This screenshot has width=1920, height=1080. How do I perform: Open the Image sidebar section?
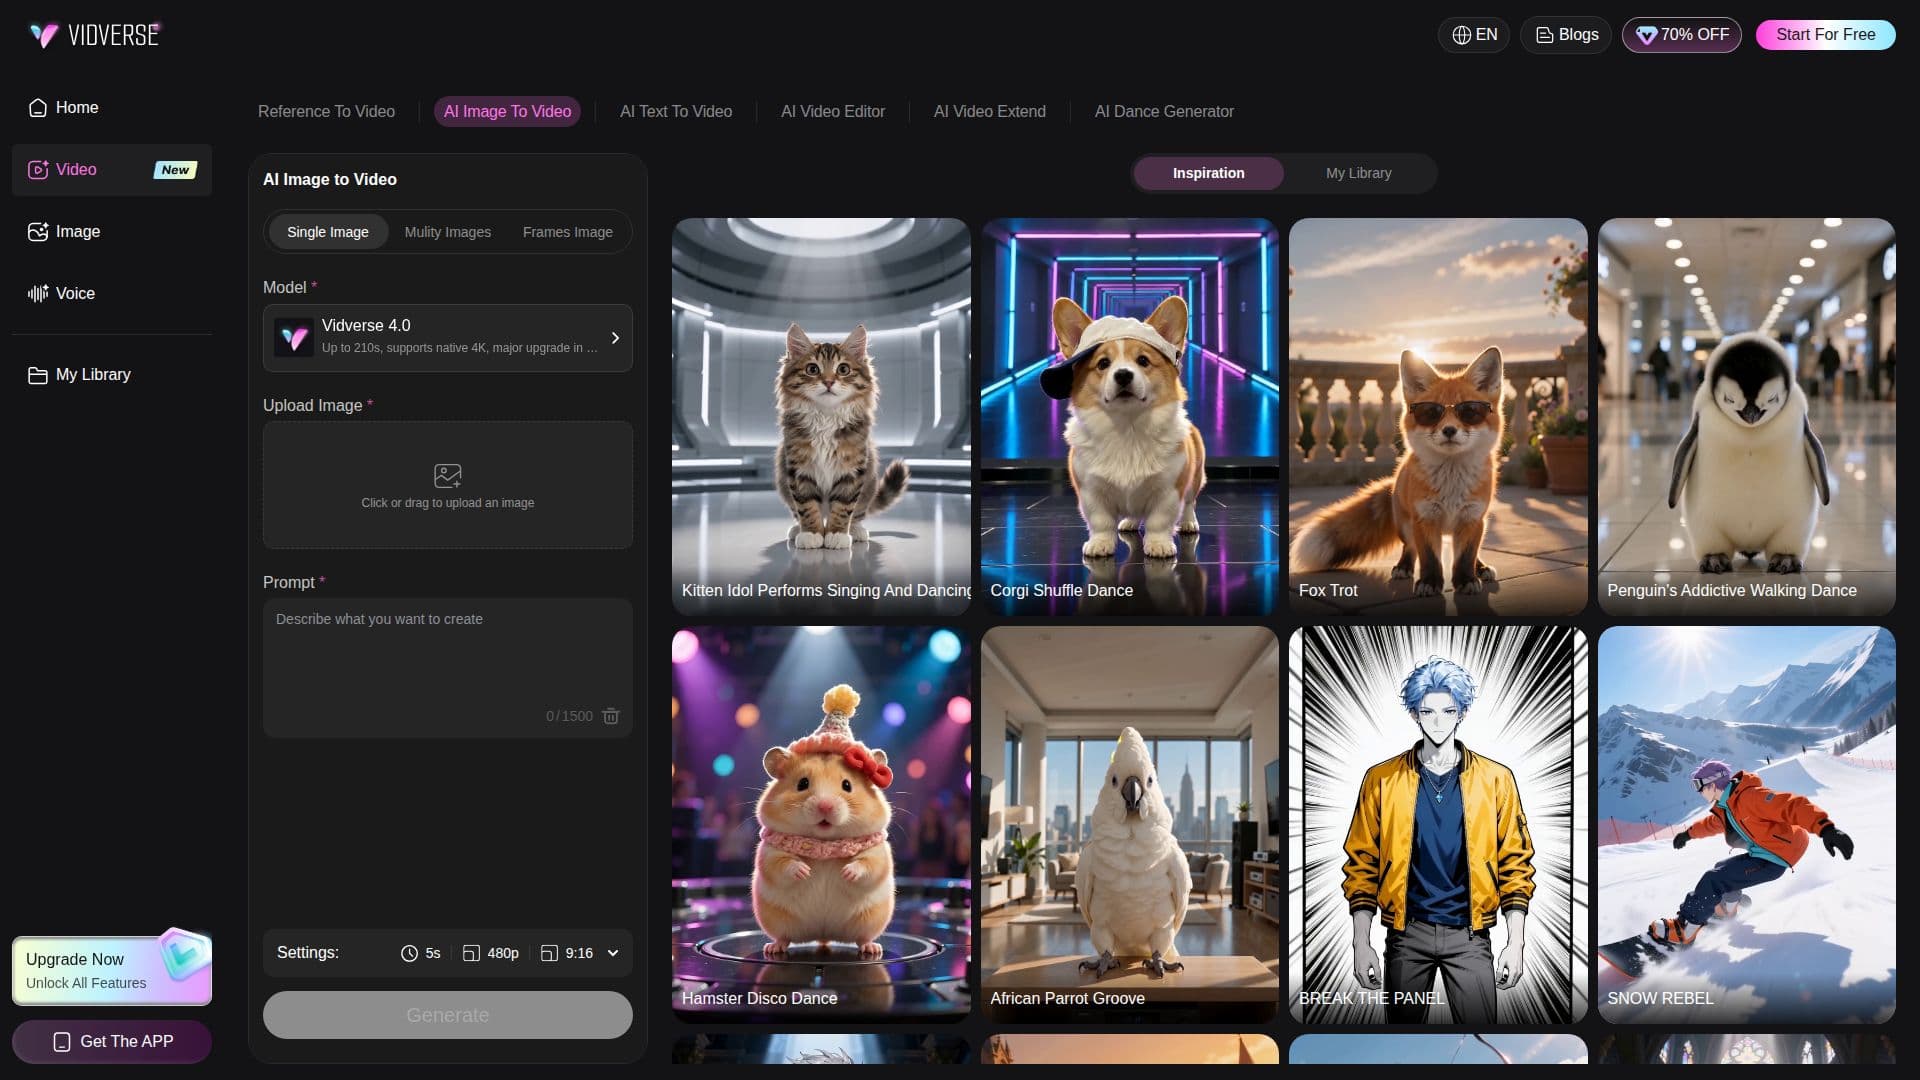112,231
